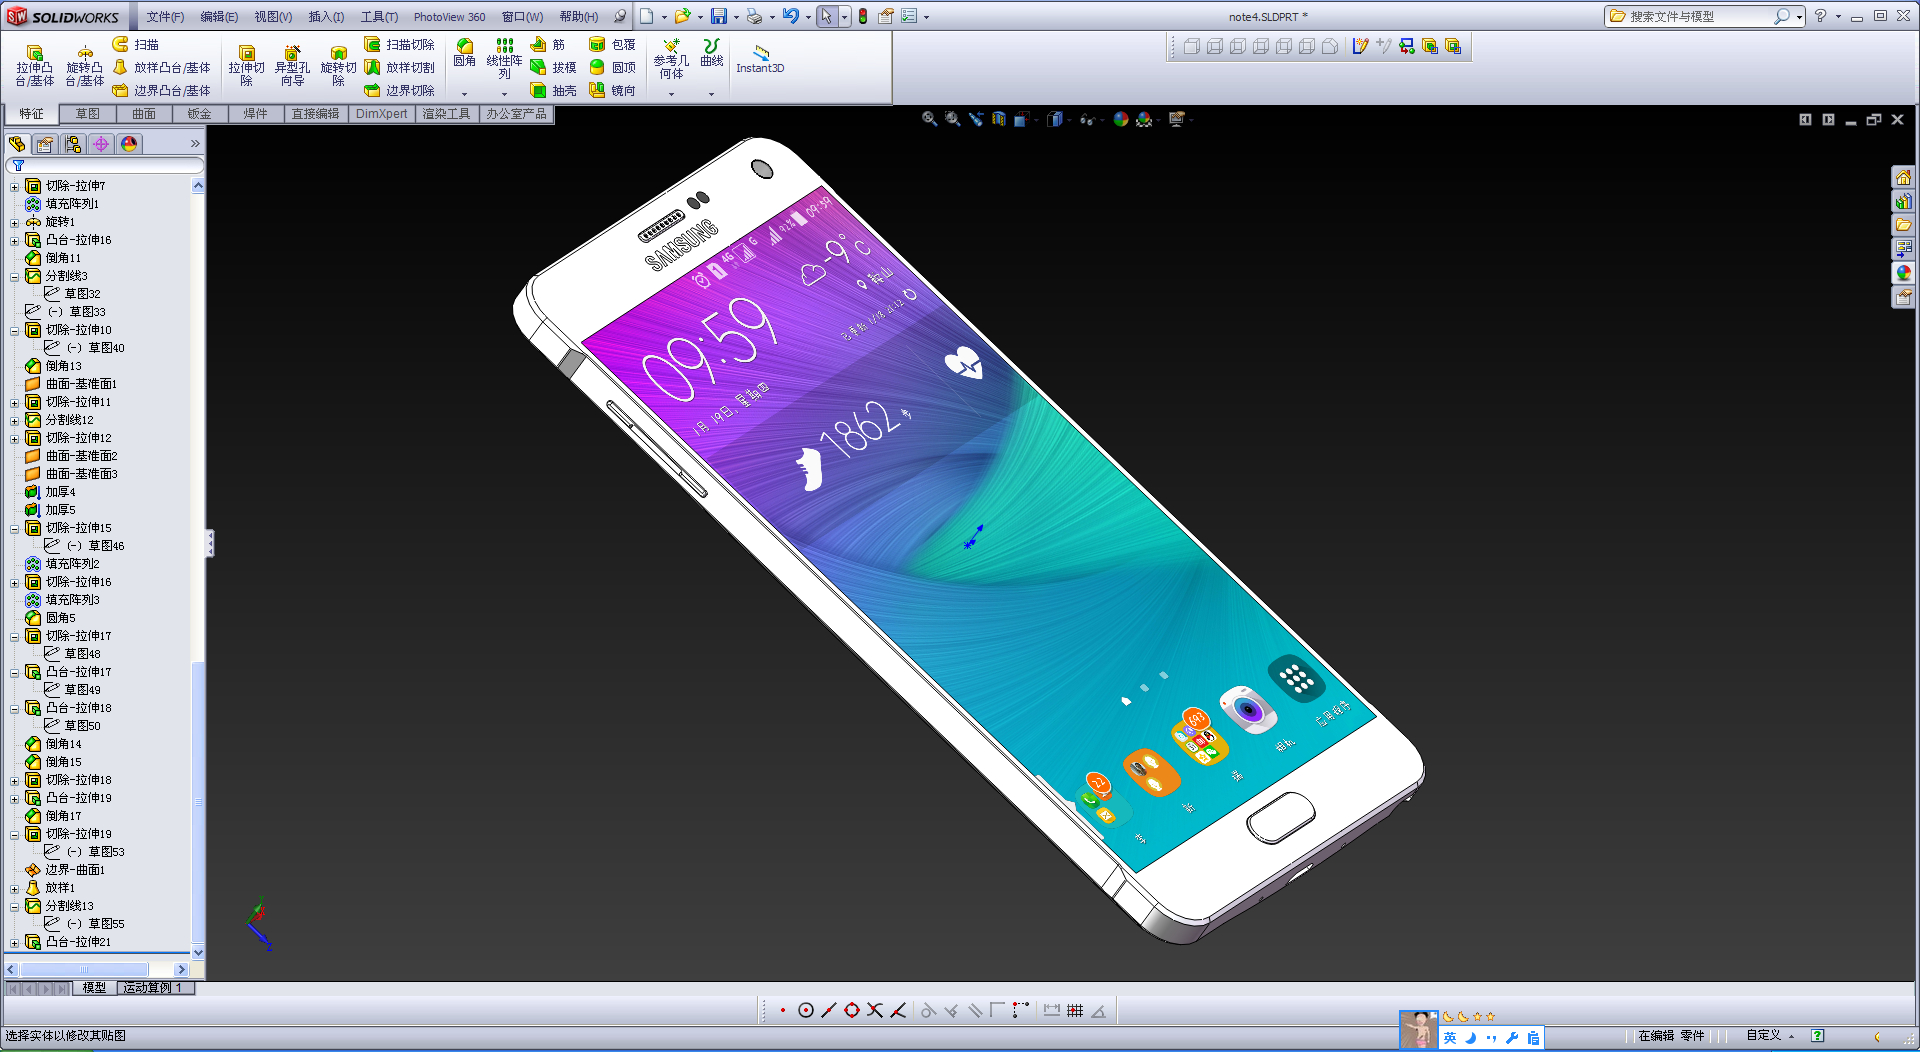
Task: Pick the 抽壳 shell tool
Action: [x=553, y=90]
